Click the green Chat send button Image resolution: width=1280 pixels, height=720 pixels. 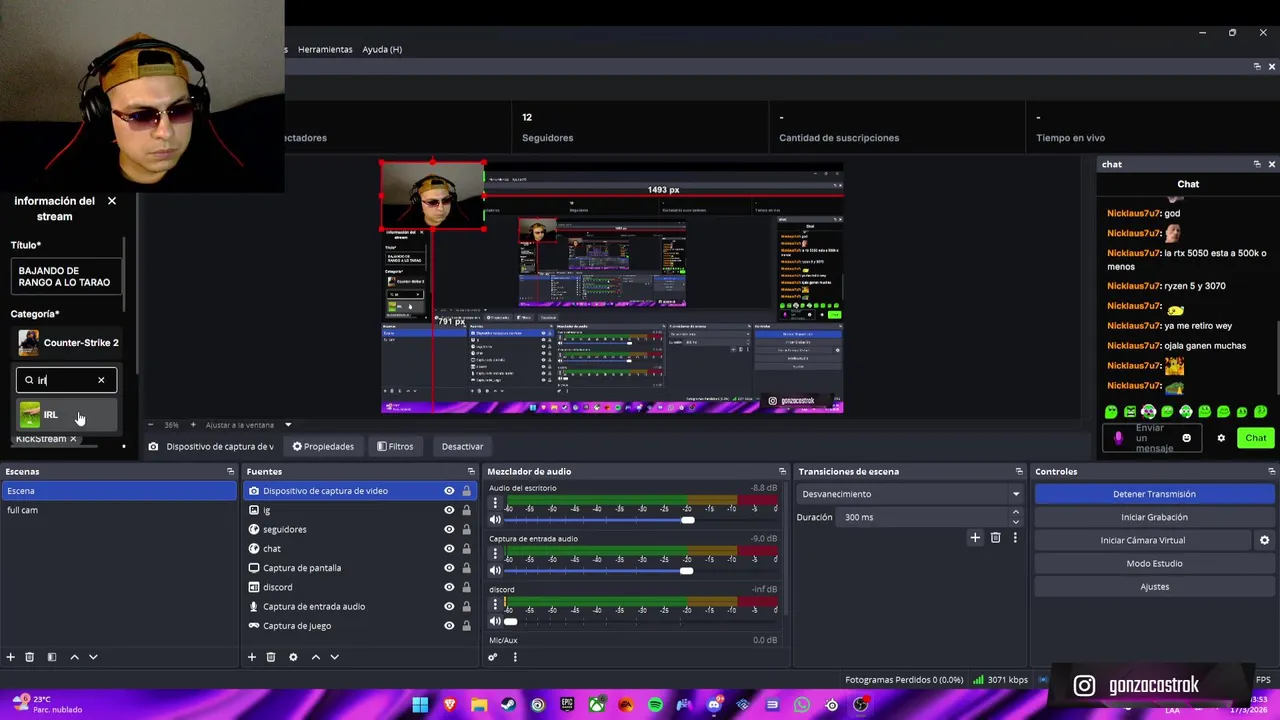coord(1255,438)
